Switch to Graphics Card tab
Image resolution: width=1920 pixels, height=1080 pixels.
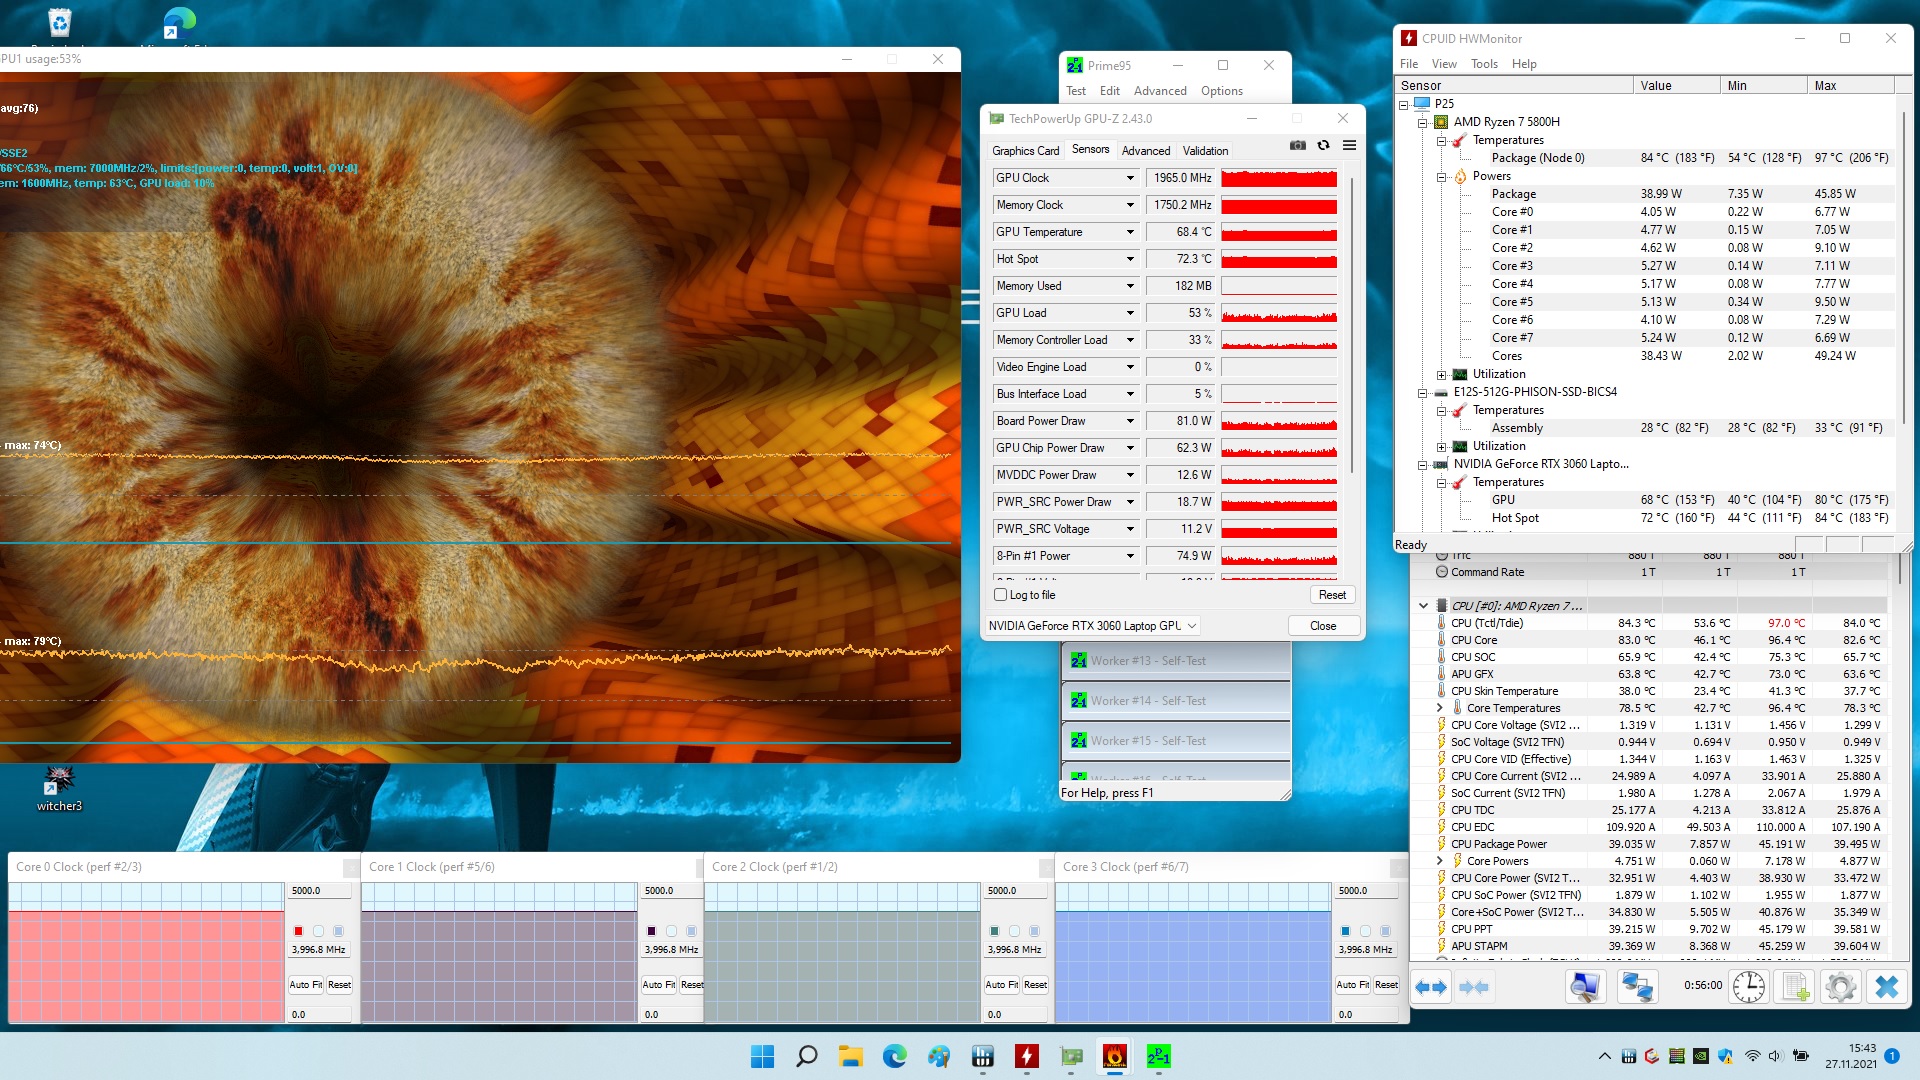click(x=1025, y=151)
